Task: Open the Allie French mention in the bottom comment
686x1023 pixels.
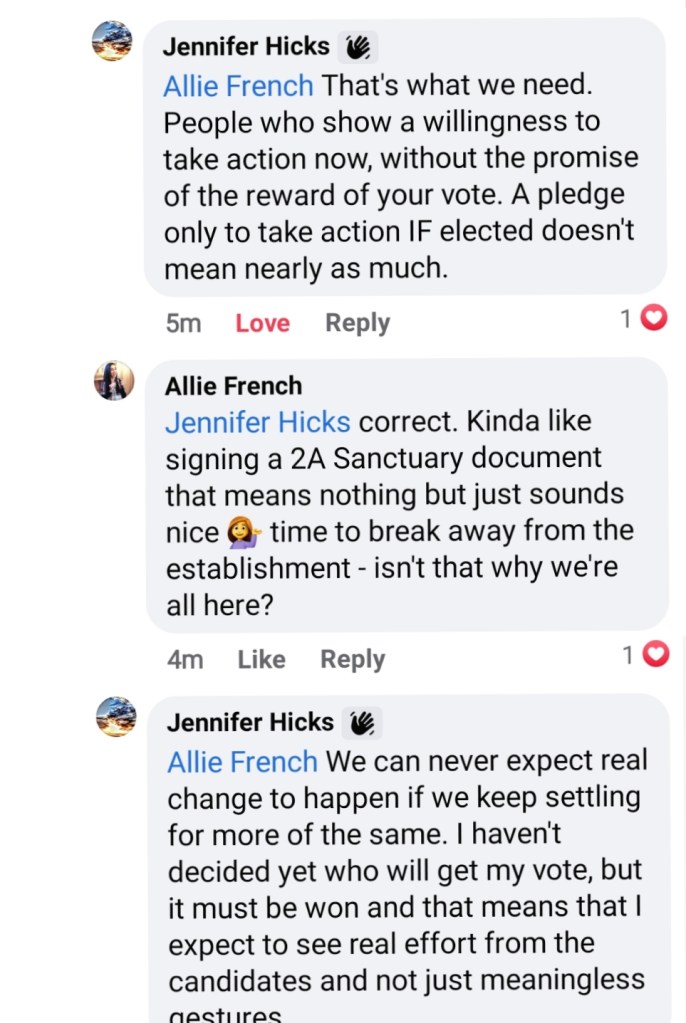Action: point(242,761)
